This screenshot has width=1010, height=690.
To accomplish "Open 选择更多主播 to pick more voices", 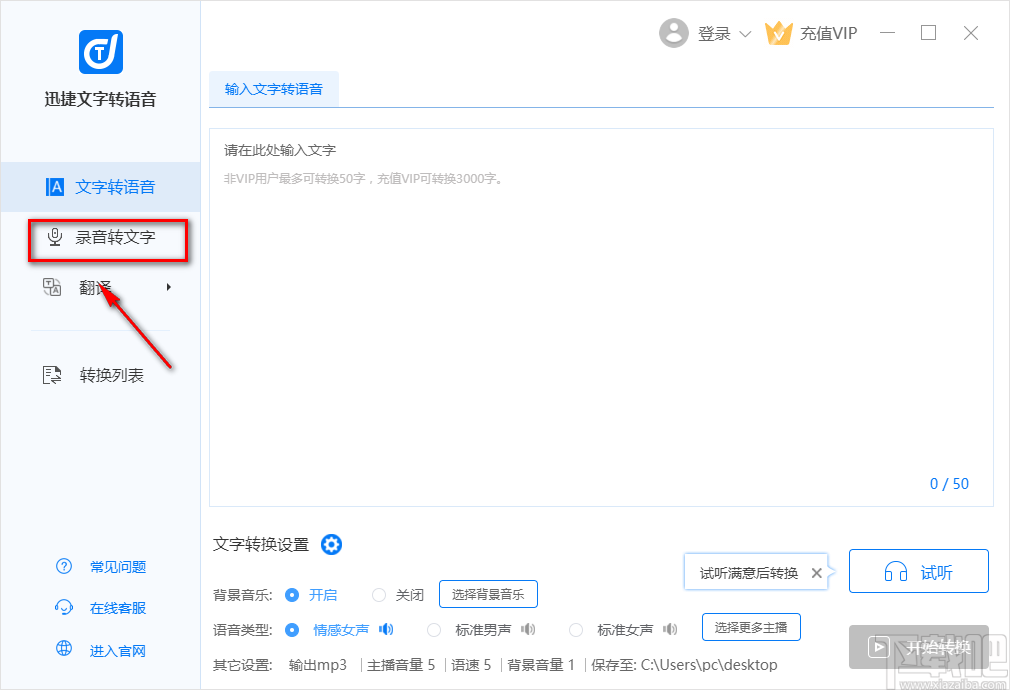I will 751,627.
